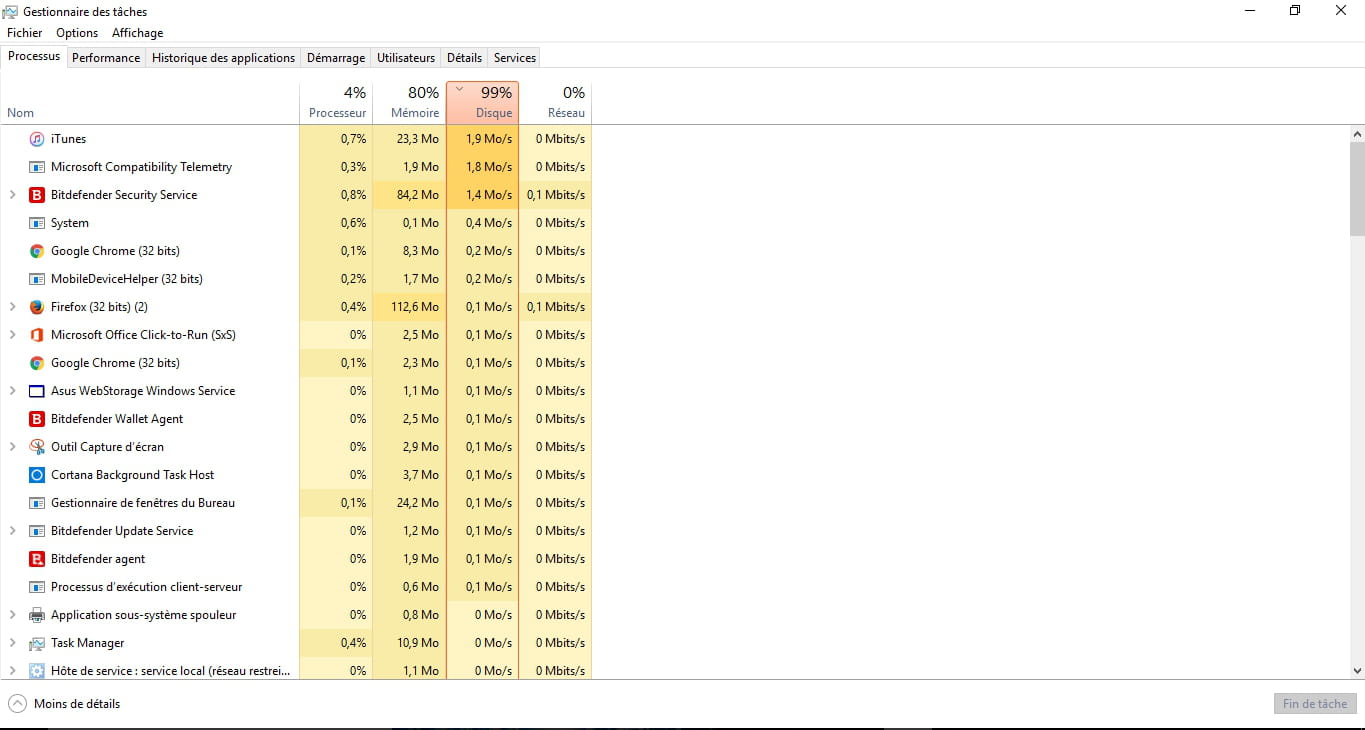
Task: Sort by the Nom column header
Action: pyautogui.click(x=150, y=103)
